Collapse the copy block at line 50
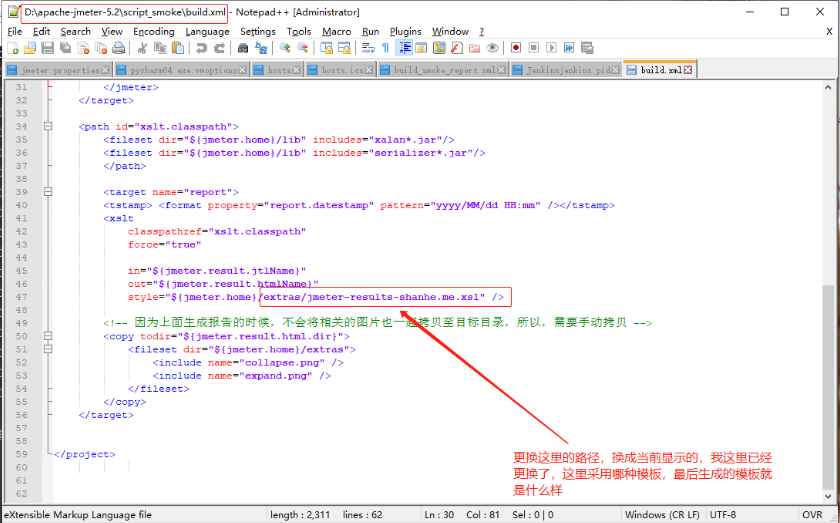Viewport: 840px width, 523px height. pyautogui.click(x=48, y=336)
